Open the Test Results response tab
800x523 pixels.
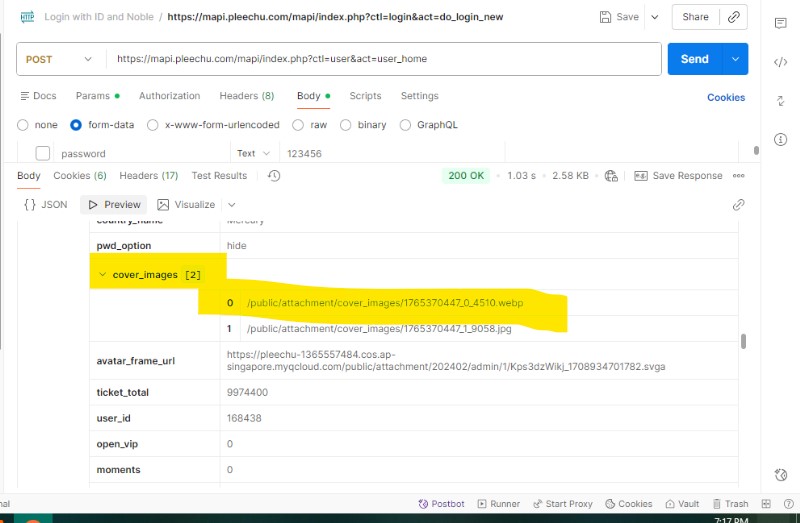coord(218,176)
